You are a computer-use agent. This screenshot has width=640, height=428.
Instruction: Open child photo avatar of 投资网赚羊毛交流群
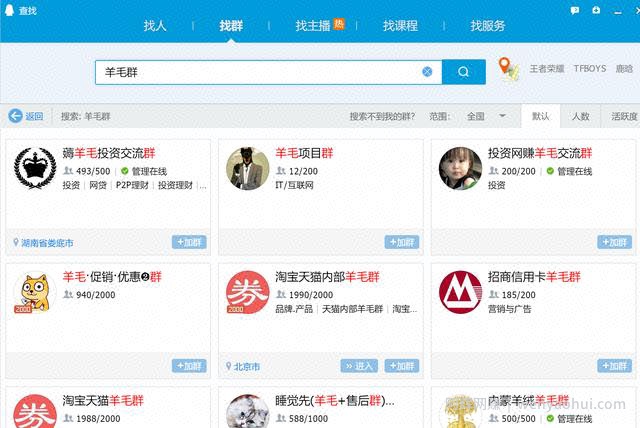coord(460,168)
